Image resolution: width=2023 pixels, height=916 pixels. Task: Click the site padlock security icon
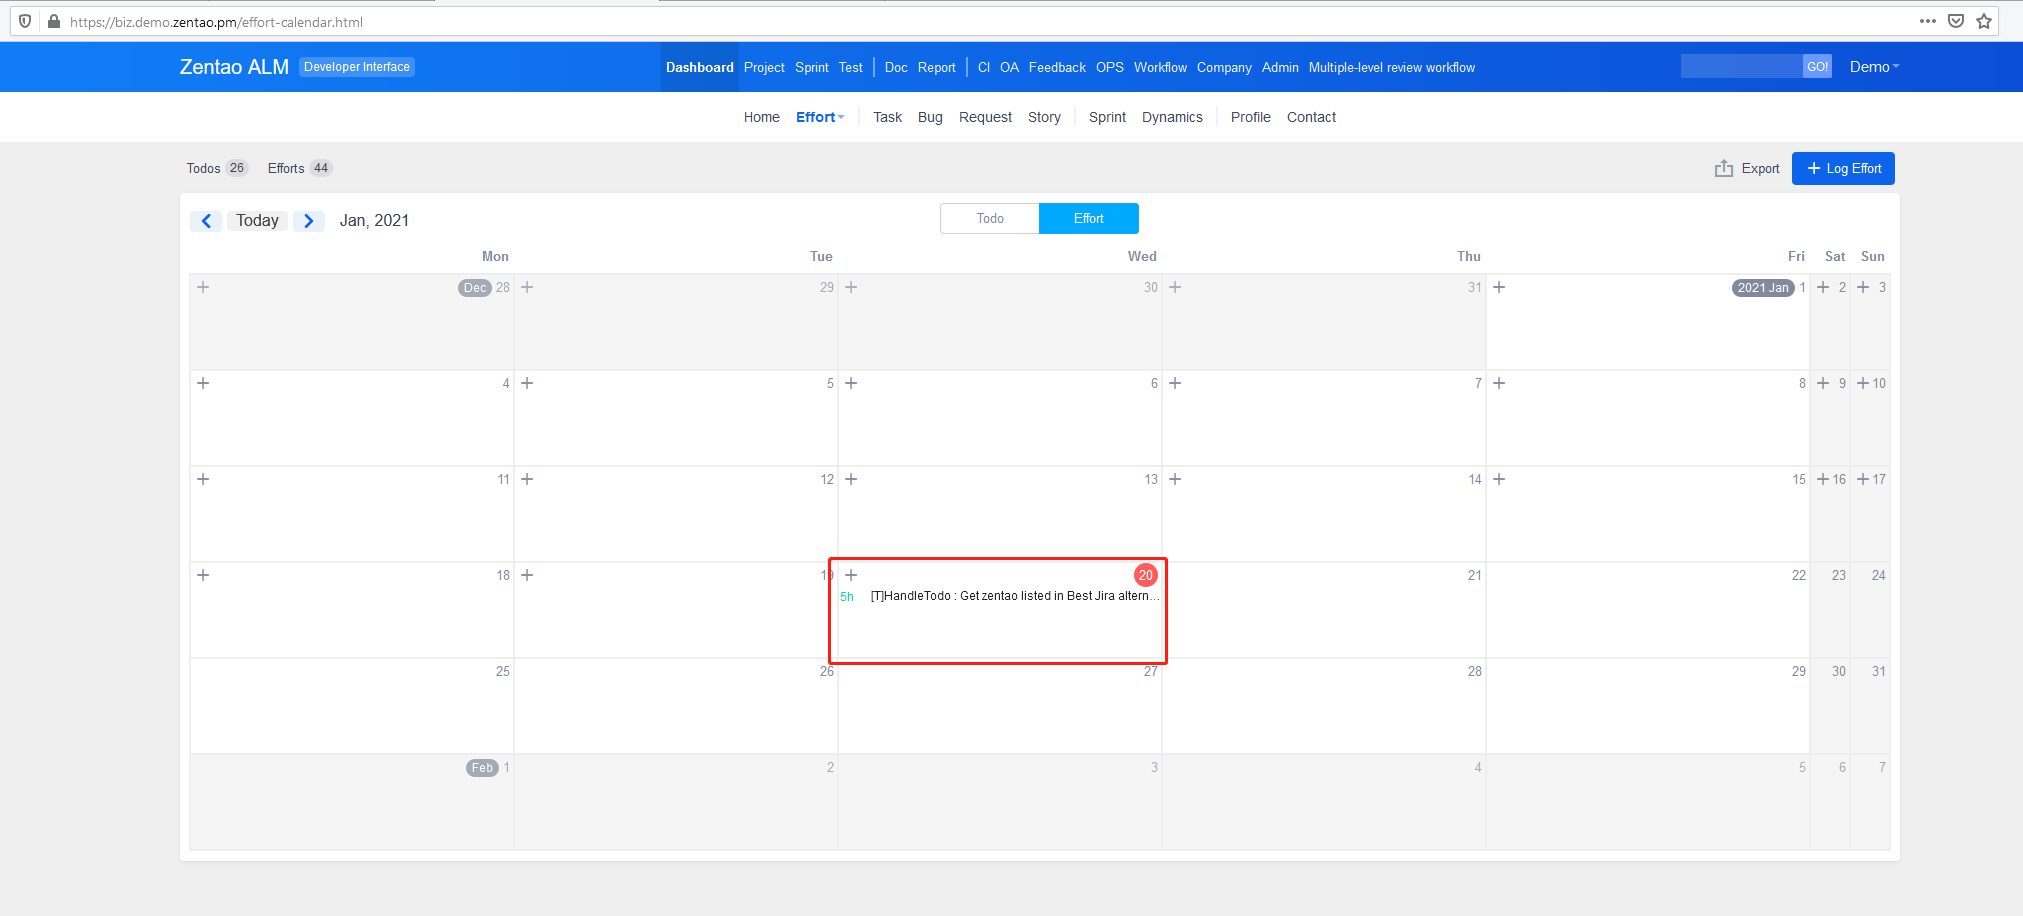(54, 21)
